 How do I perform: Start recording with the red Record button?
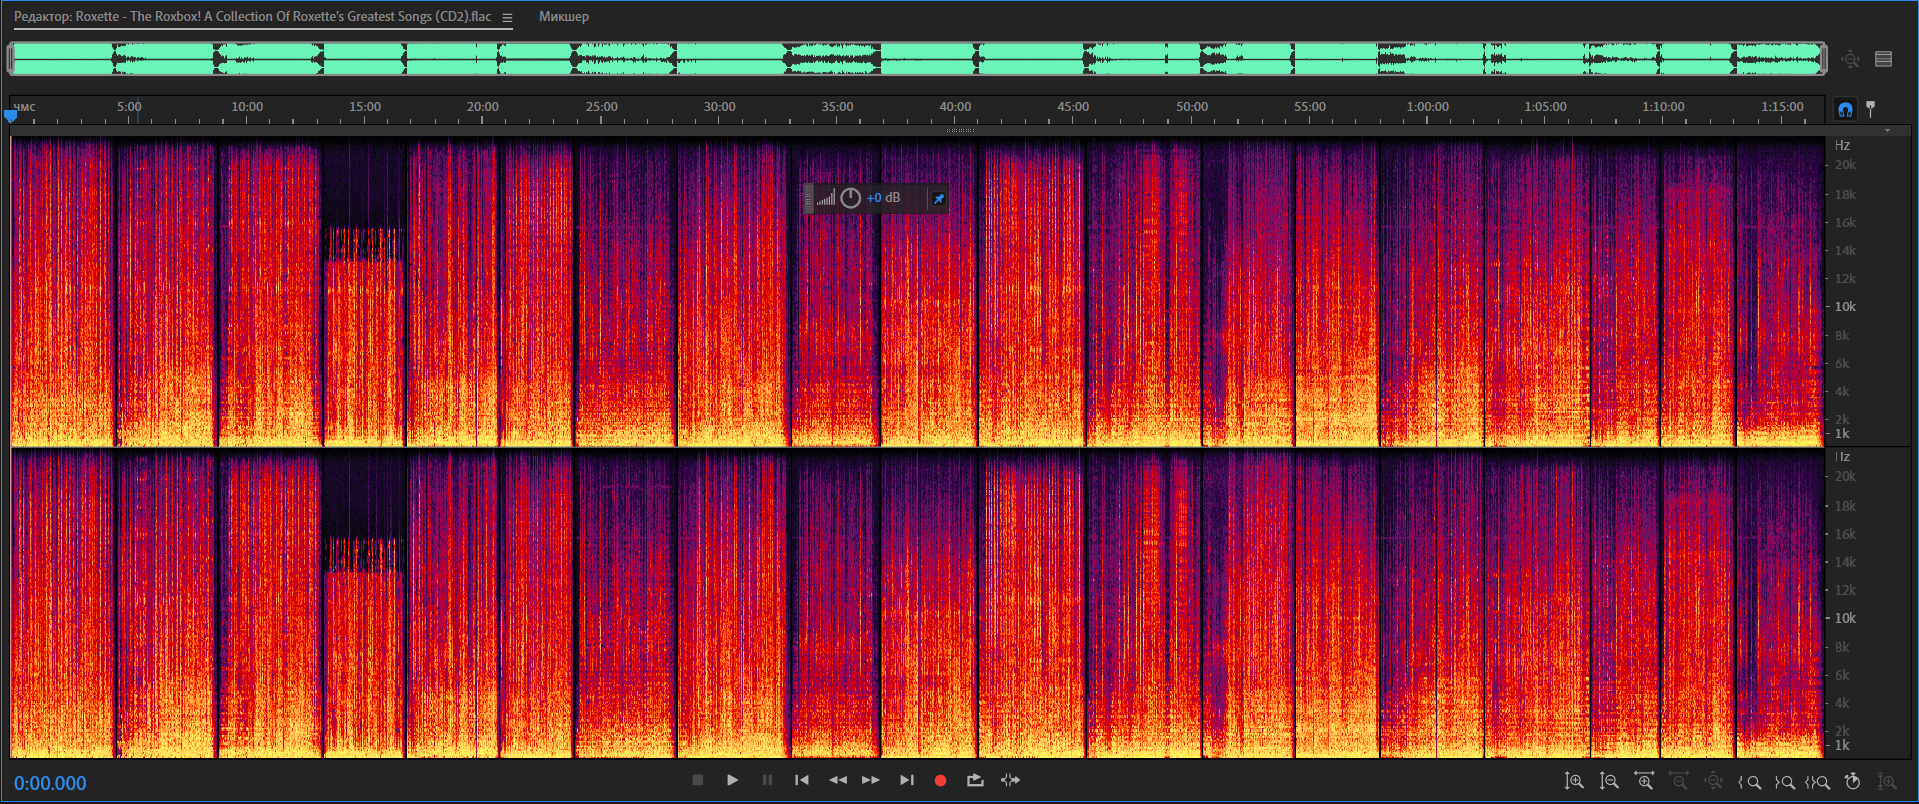tap(940, 780)
